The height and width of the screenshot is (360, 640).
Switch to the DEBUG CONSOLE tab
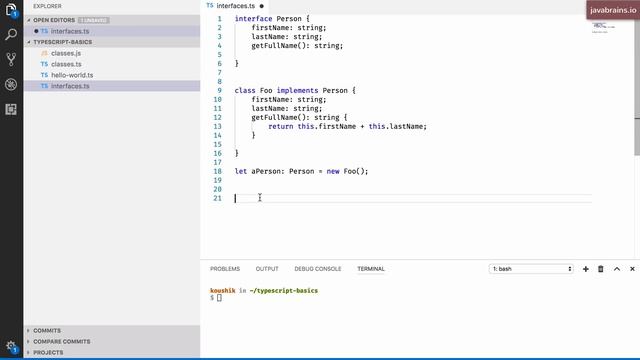point(318,269)
